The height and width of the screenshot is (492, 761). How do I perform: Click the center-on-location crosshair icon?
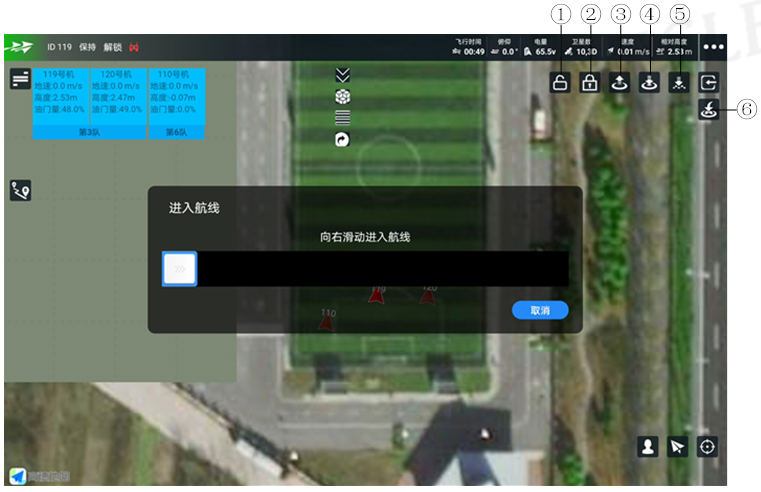708,447
